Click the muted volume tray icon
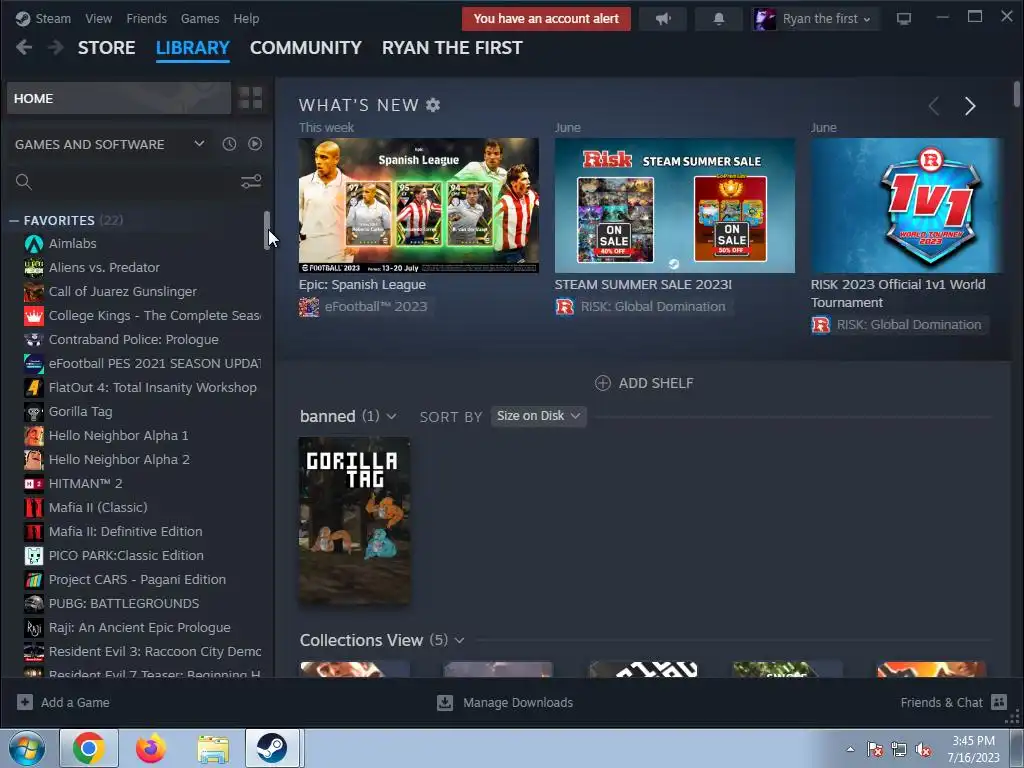The image size is (1024, 768). pyautogui.click(x=923, y=750)
